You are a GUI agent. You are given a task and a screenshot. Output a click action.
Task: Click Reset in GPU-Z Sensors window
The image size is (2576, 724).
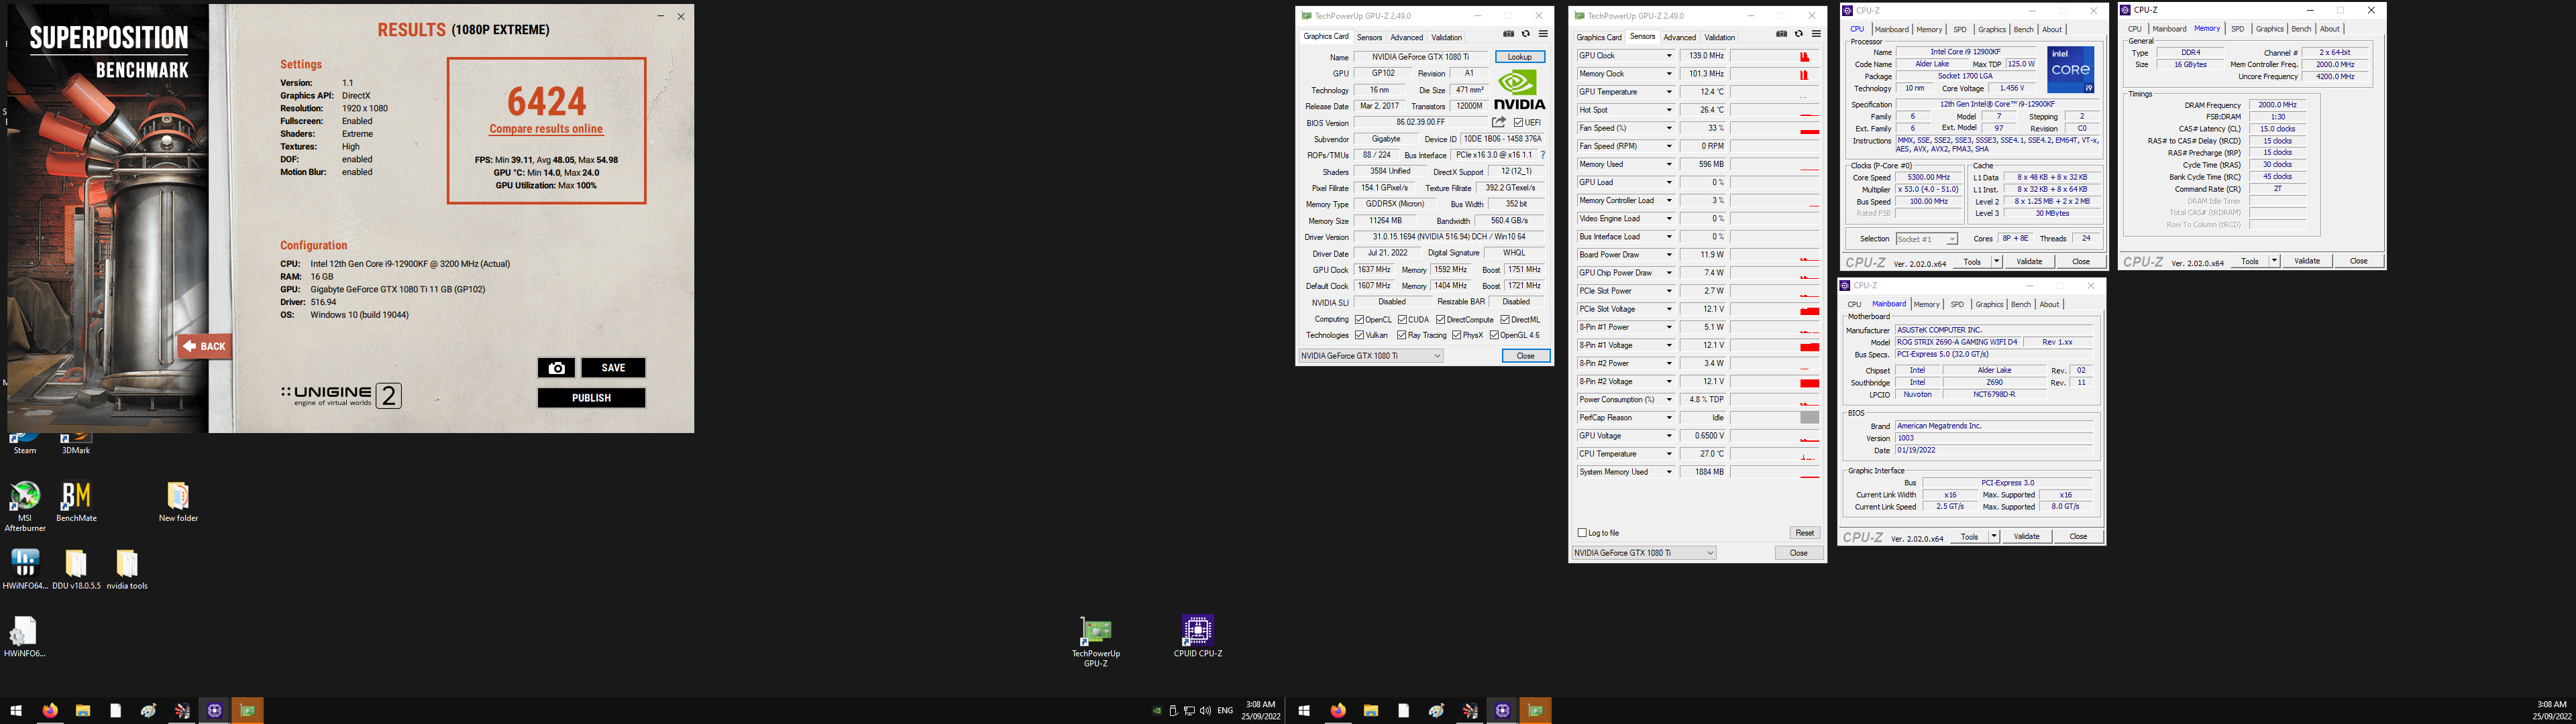[x=1804, y=533]
